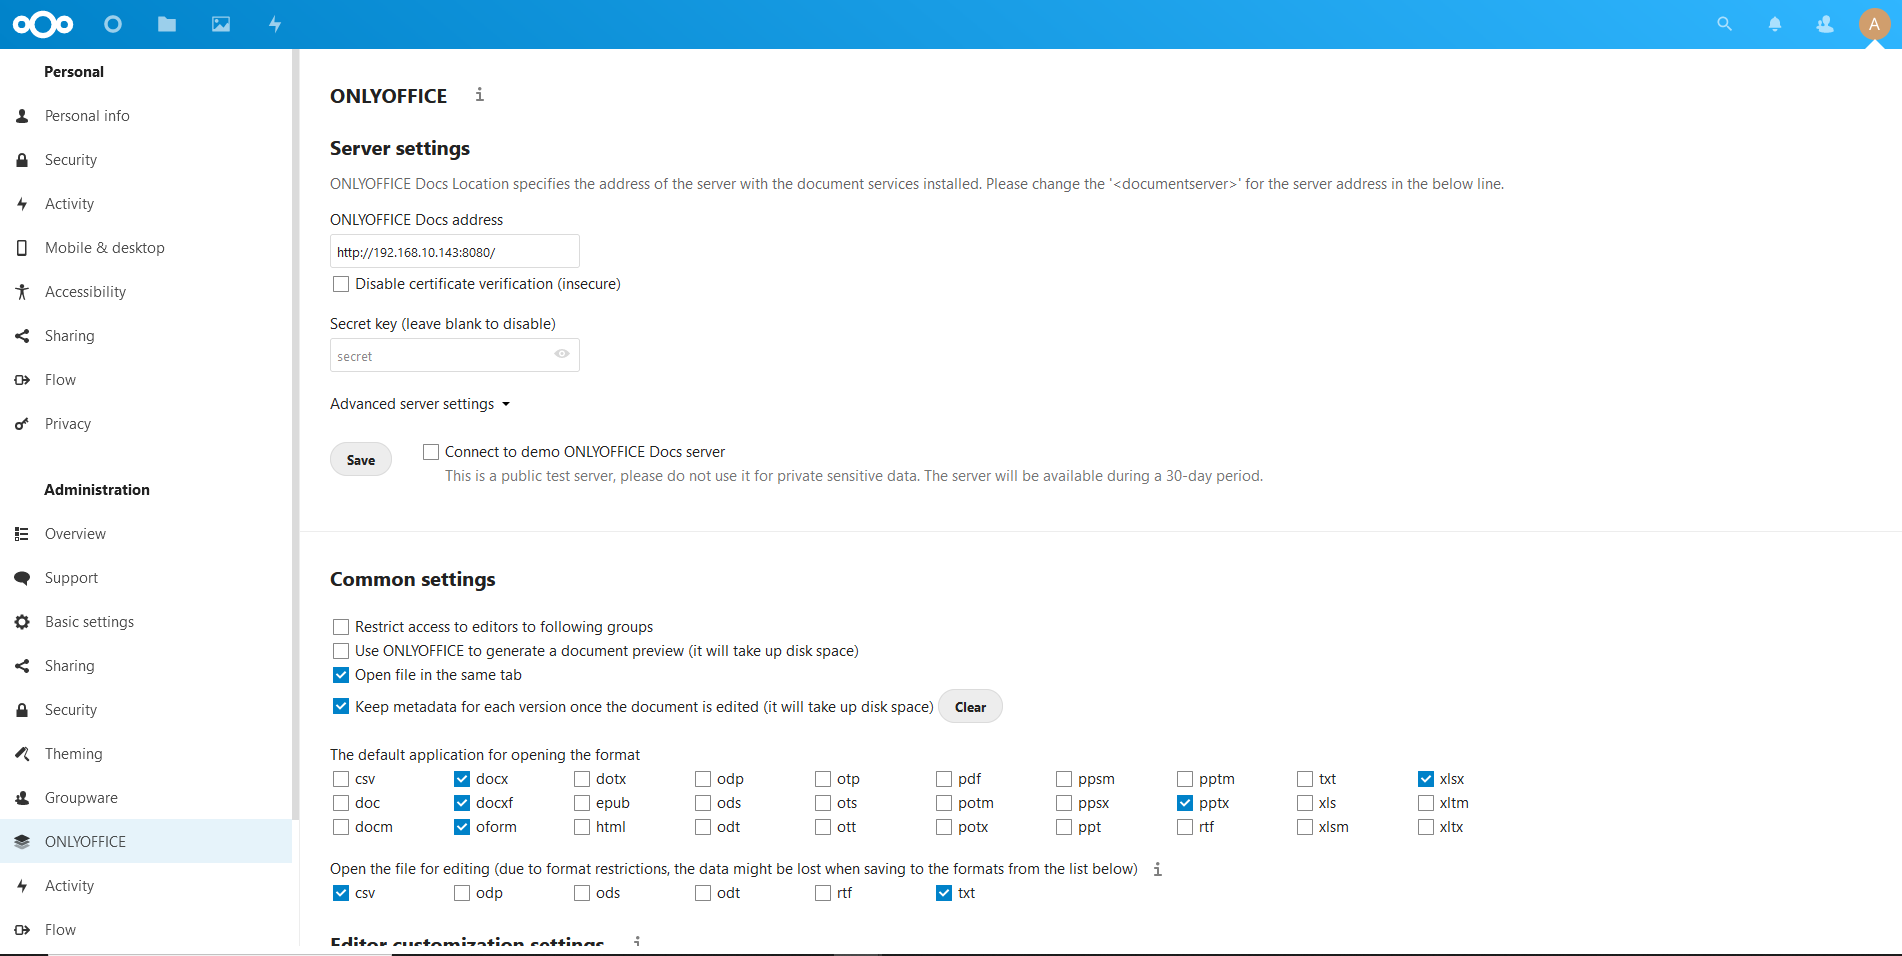The image size is (1902, 956).
Task: Open the contacts menu icon
Action: (1825, 24)
